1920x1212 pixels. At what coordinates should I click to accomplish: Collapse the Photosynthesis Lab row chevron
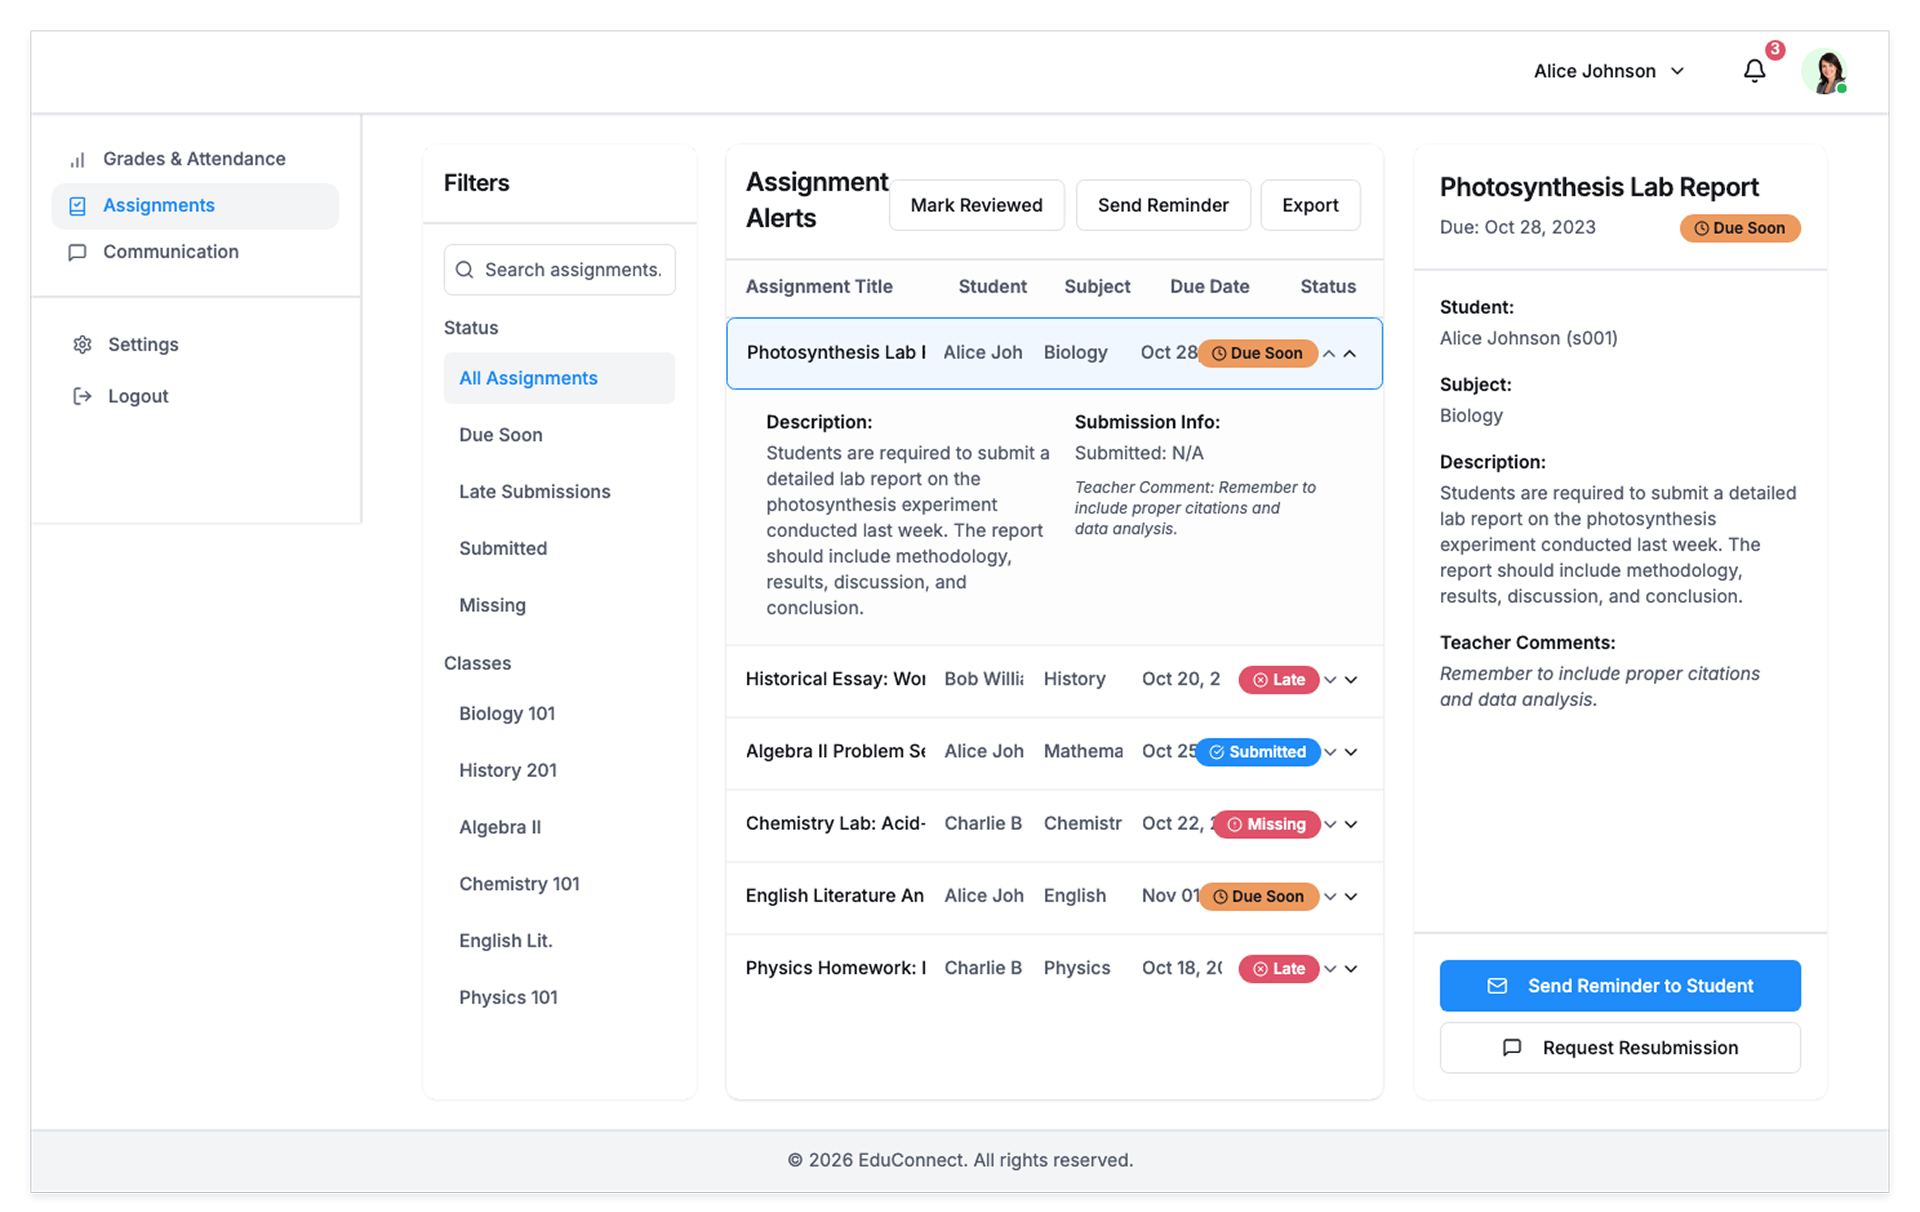(x=1350, y=354)
